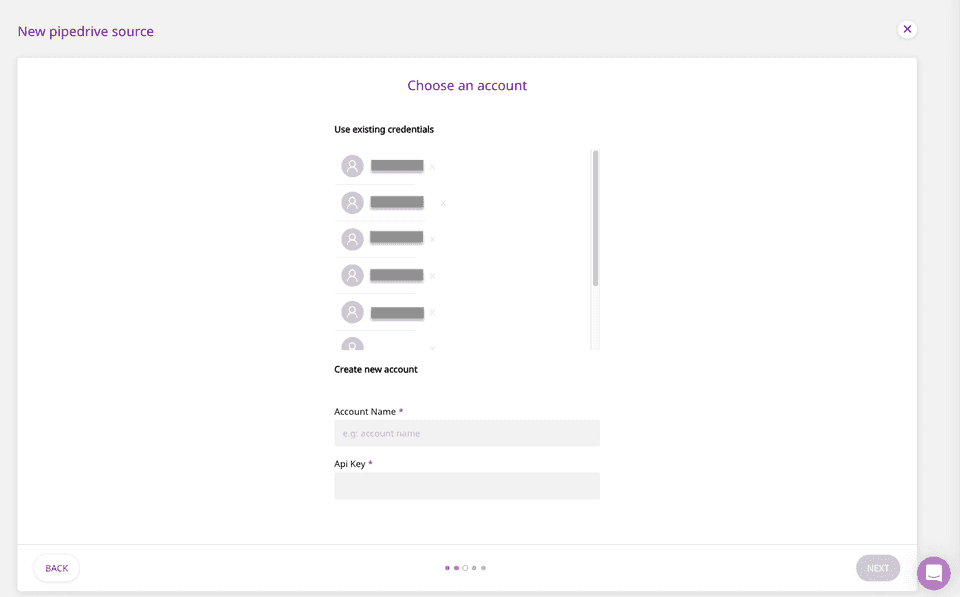The height and width of the screenshot is (597, 960).
Task: Open the Intercom chat messenger bubble
Action: click(x=933, y=573)
